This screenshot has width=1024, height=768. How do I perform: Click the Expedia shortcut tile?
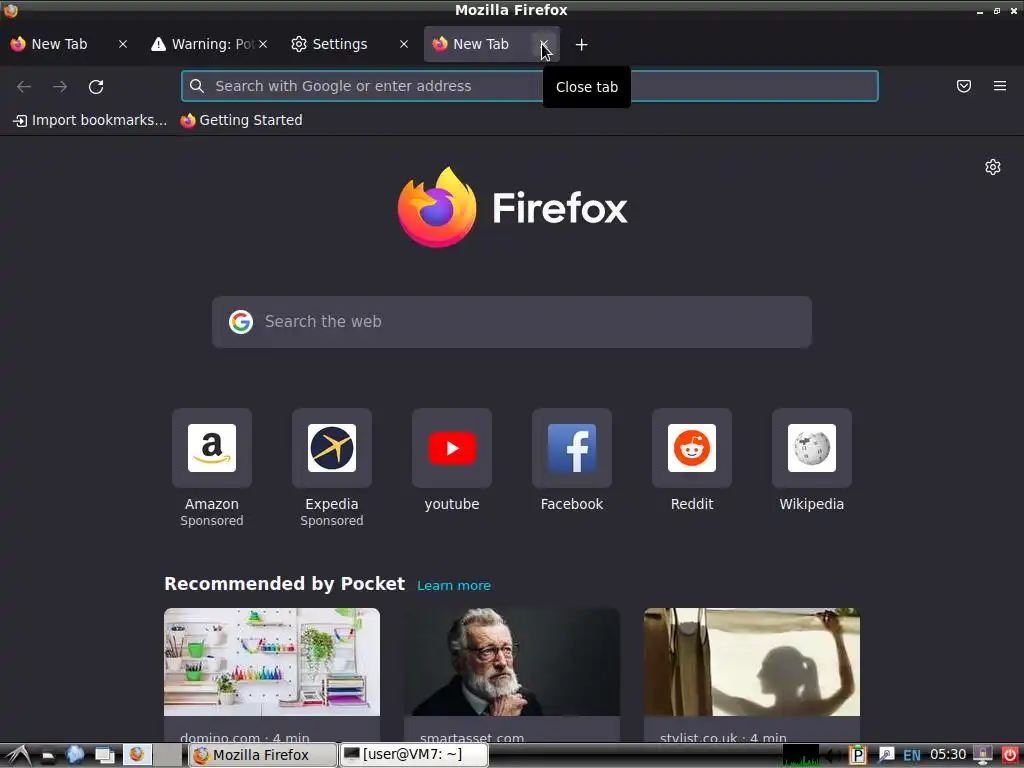coord(332,448)
